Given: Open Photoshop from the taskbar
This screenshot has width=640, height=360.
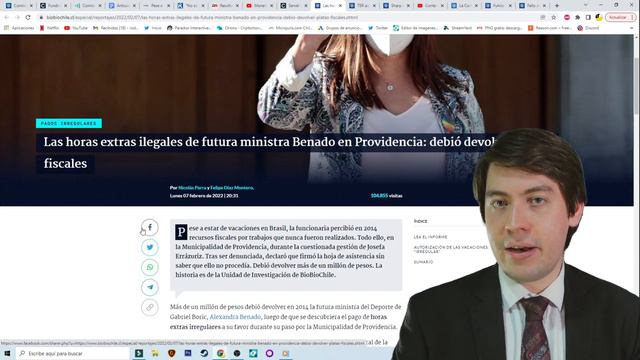Looking at the screenshot, I should 188,353.
